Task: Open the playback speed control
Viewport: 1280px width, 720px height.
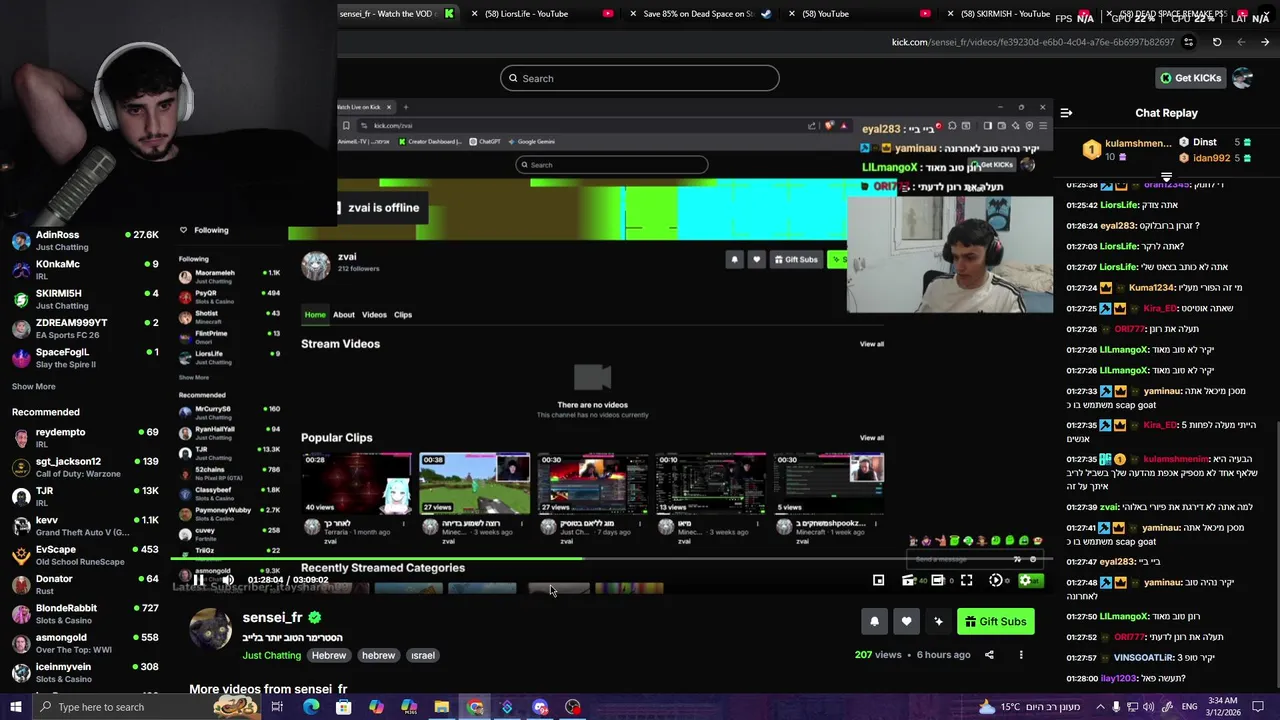Action: [995, 580]
